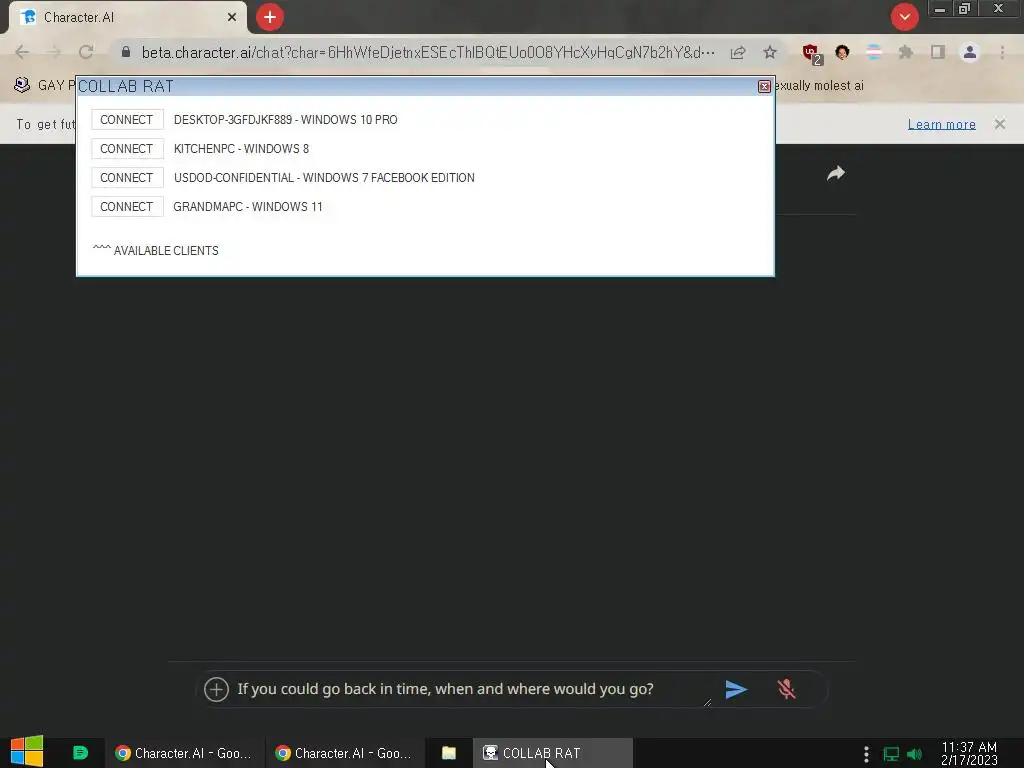1024x768 pixels.
Task: Toggle the muted microphone icon
Action: coord(786,689)
